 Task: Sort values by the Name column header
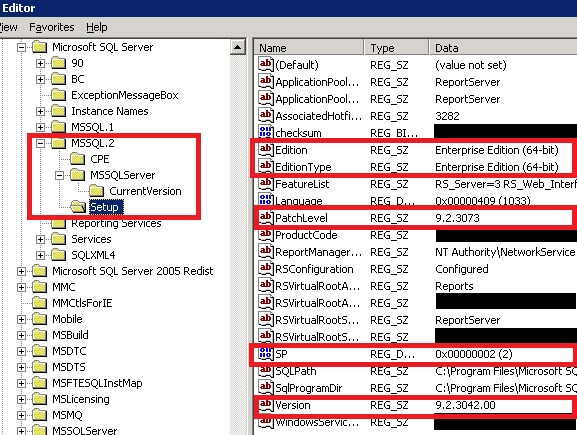[309, 48]
